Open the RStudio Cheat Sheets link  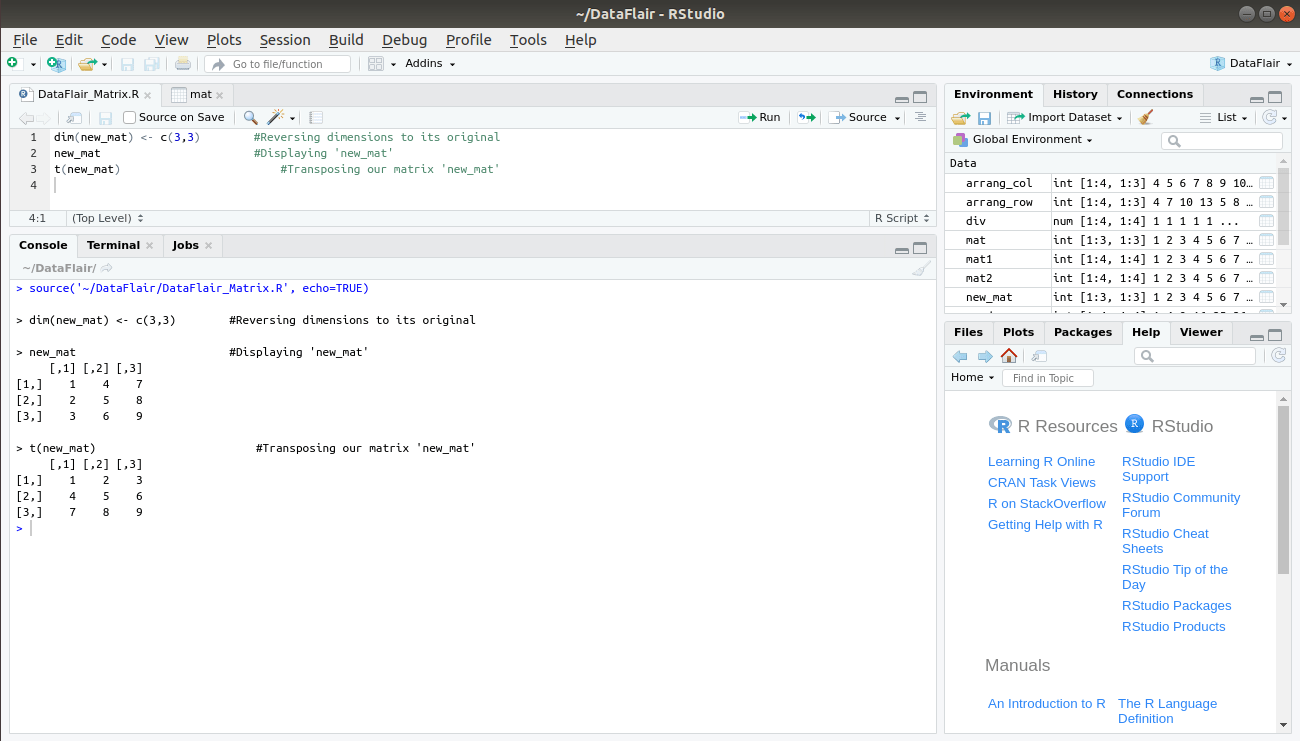coord(1165,541)
